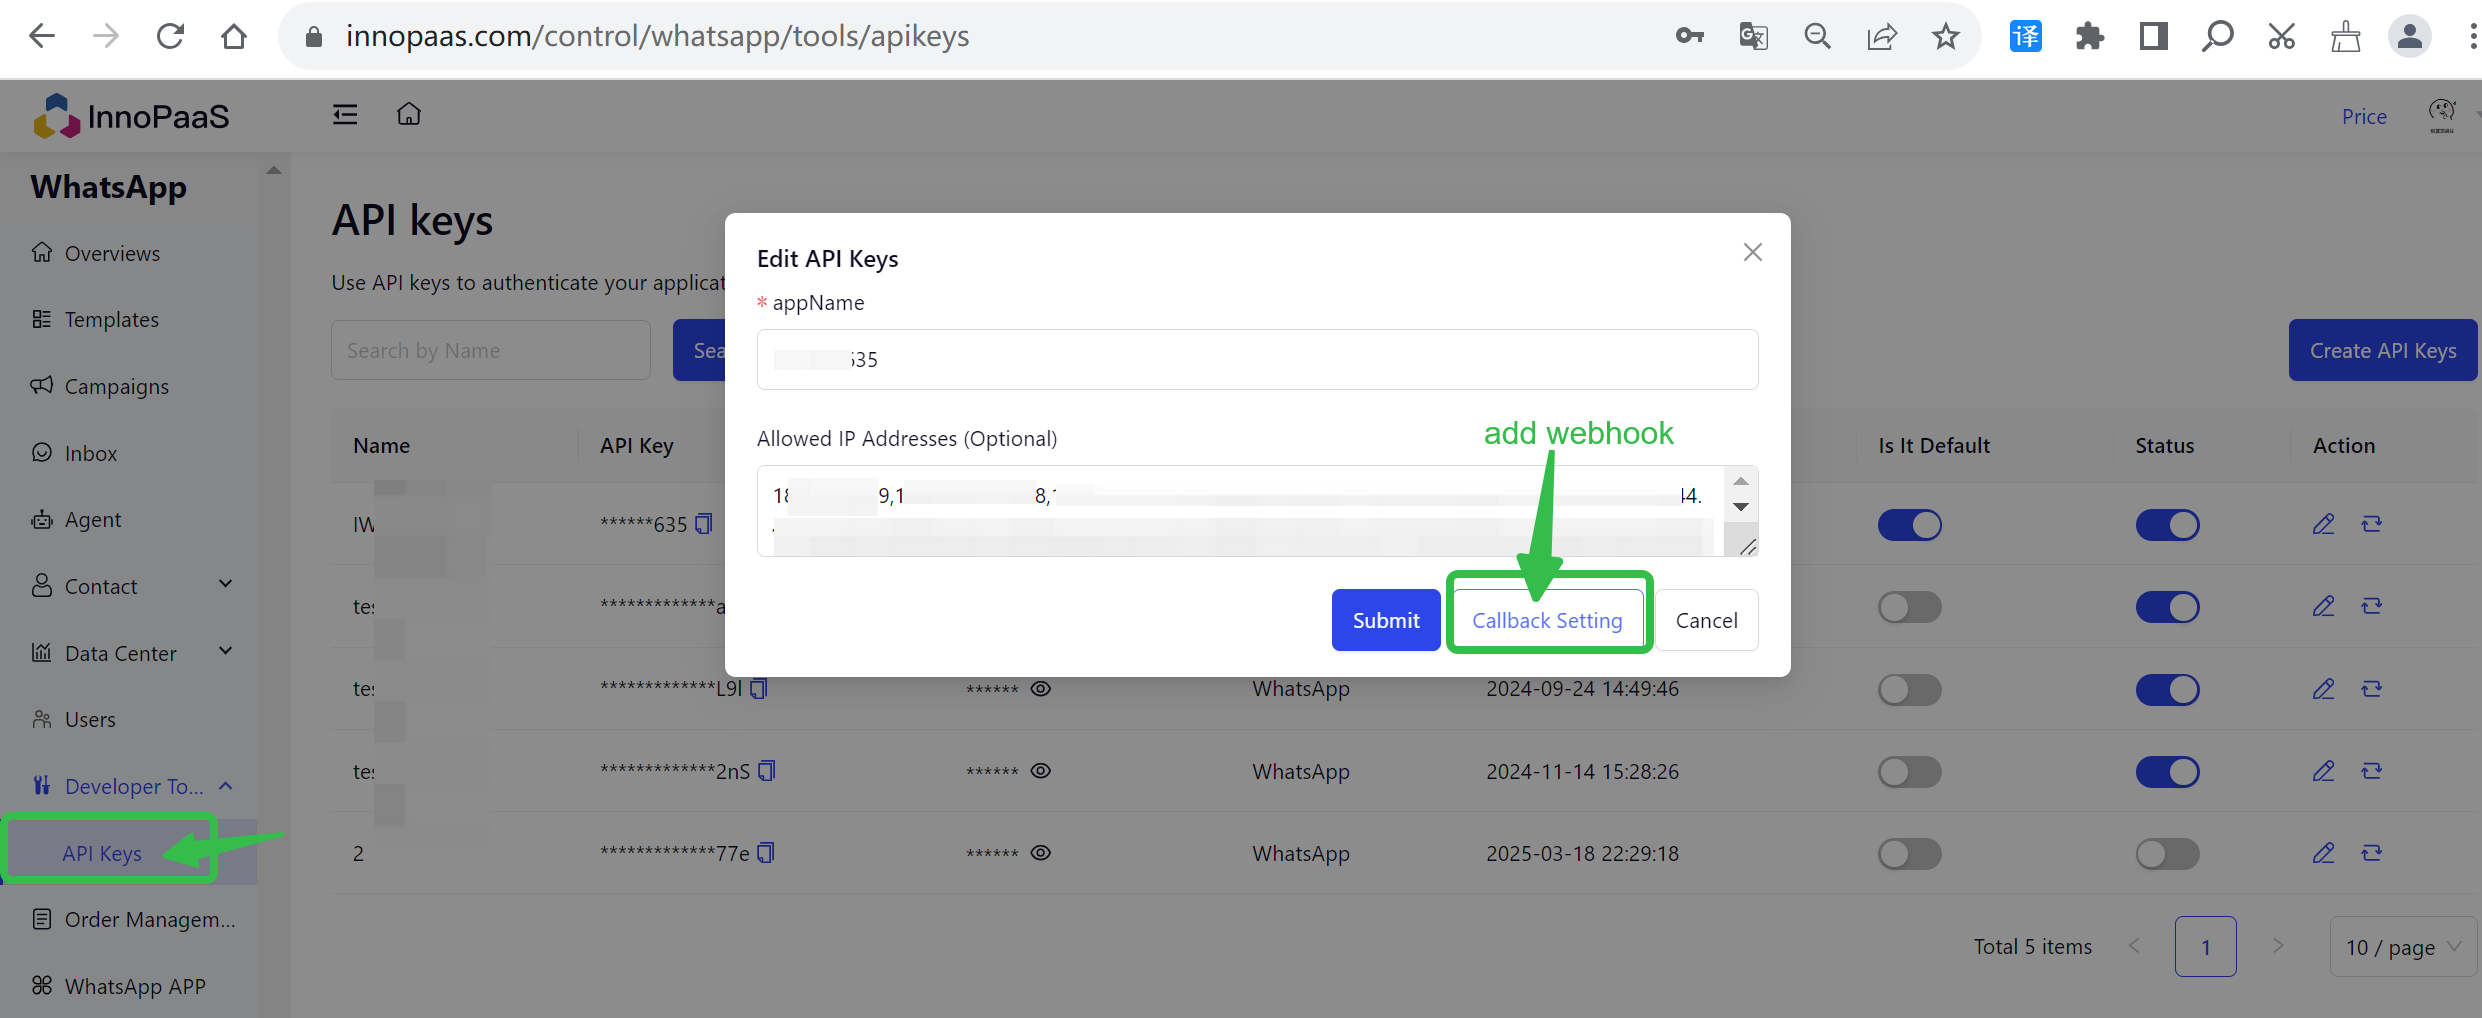Open the browser home page icon

click(x=234, y=37)
